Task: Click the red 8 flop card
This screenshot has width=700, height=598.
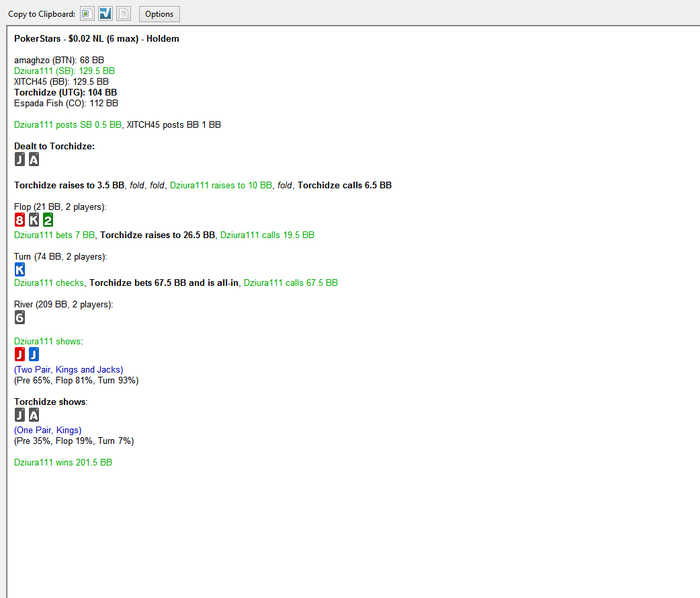Action: point(20,220)
